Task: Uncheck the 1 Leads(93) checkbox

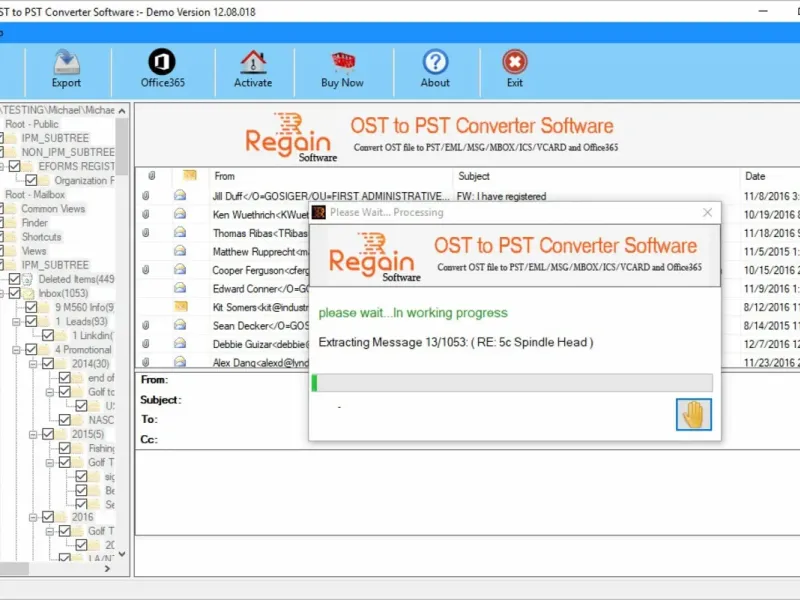Action: [31, 321]
